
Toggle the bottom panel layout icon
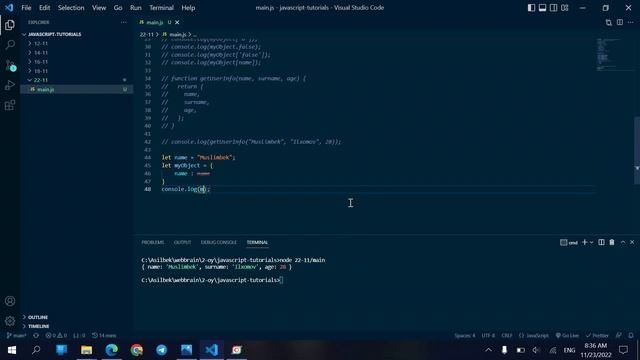pos(542,8)
